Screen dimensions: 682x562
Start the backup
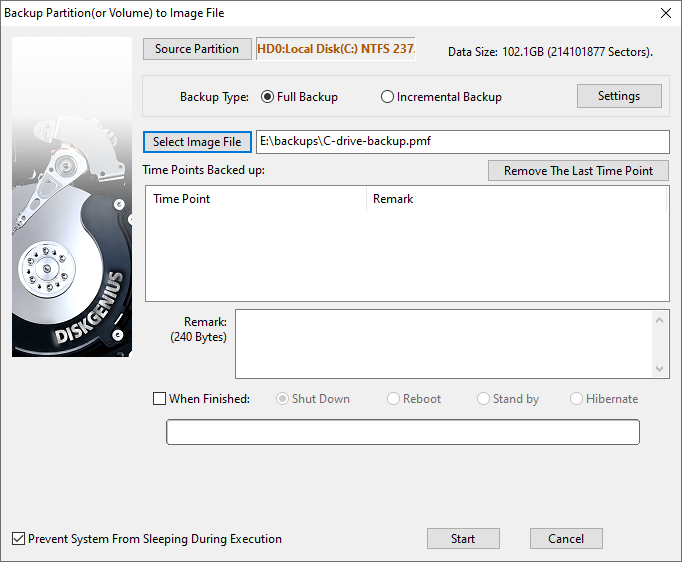point(463,539)
